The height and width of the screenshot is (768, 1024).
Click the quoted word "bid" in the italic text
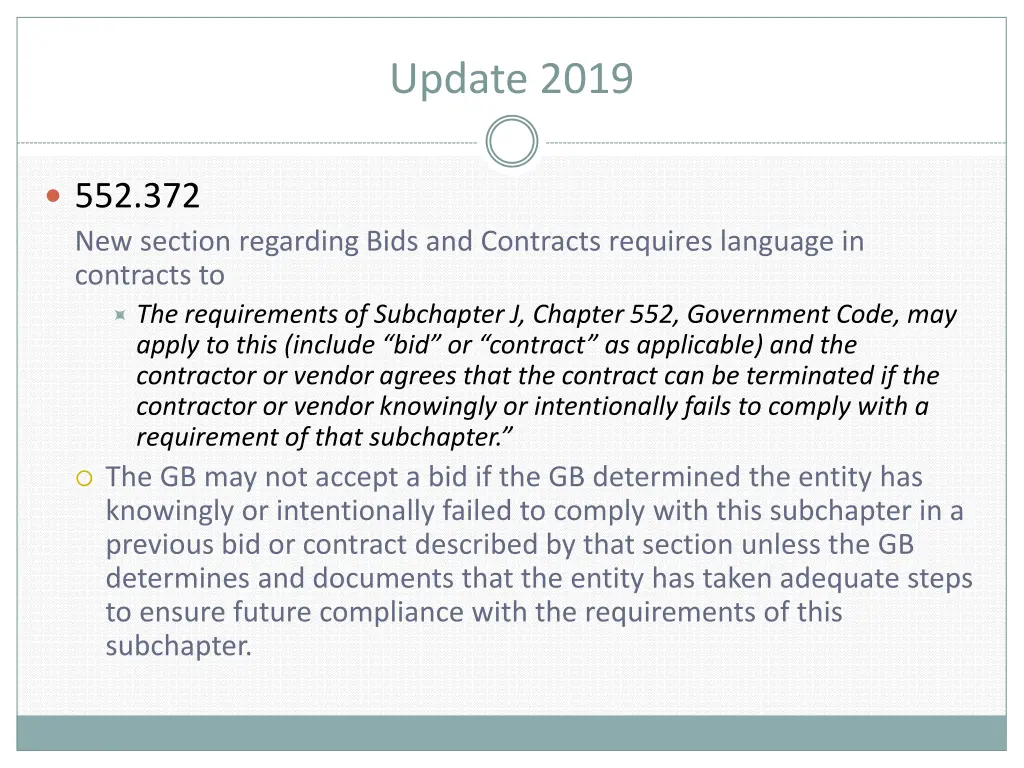click(x=412, y=345)
